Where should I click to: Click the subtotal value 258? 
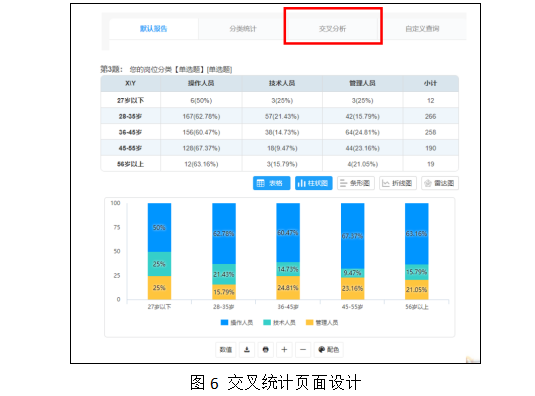click(431, 132)
